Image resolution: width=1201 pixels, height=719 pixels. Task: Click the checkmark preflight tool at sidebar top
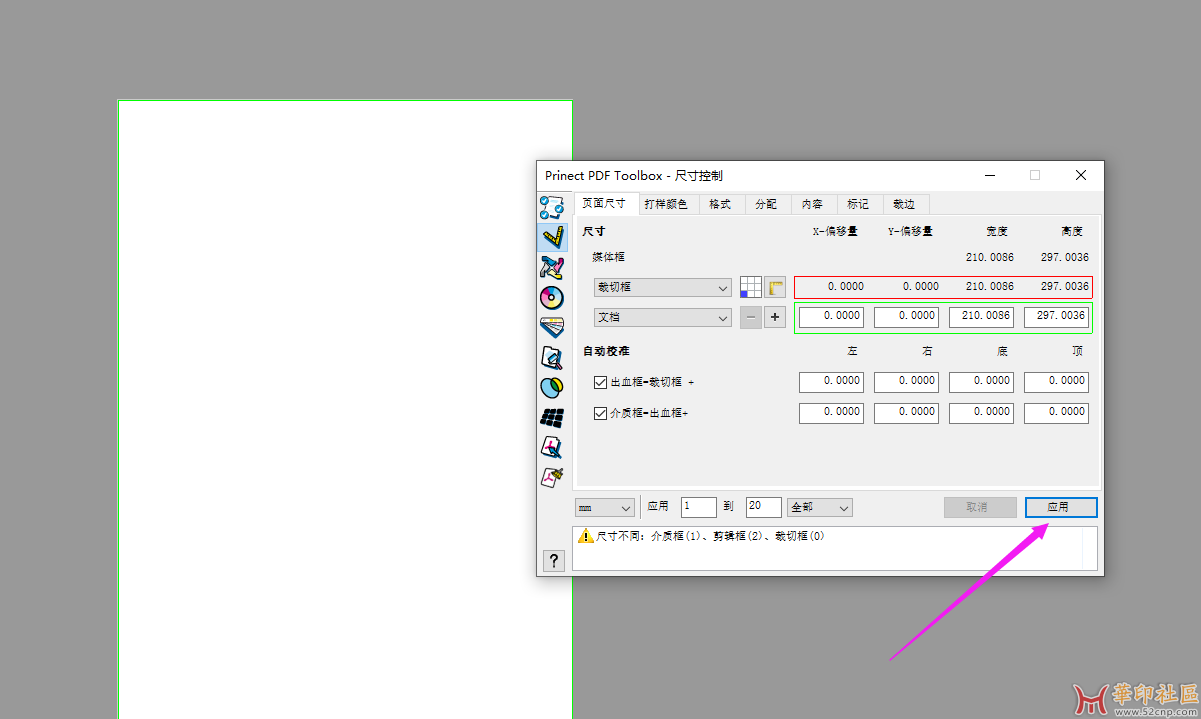click(554, 207)
